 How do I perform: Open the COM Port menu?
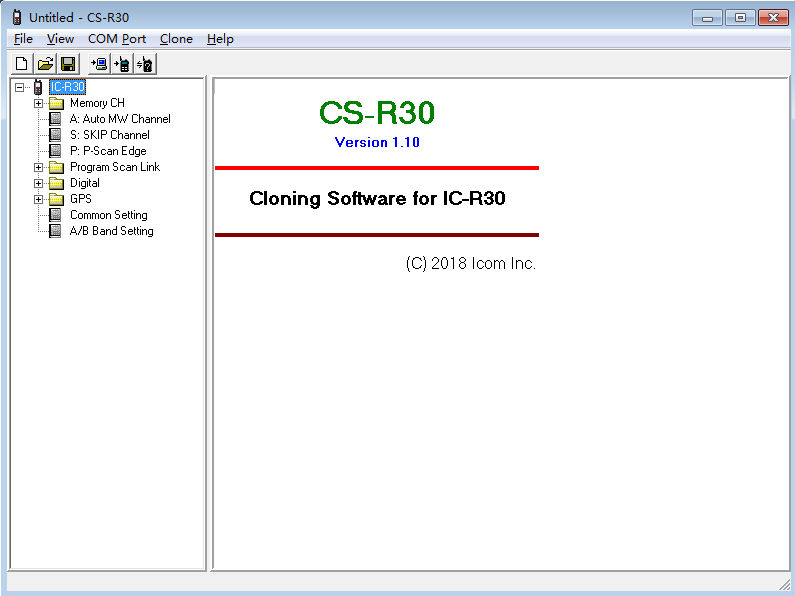tap(116, 39)
